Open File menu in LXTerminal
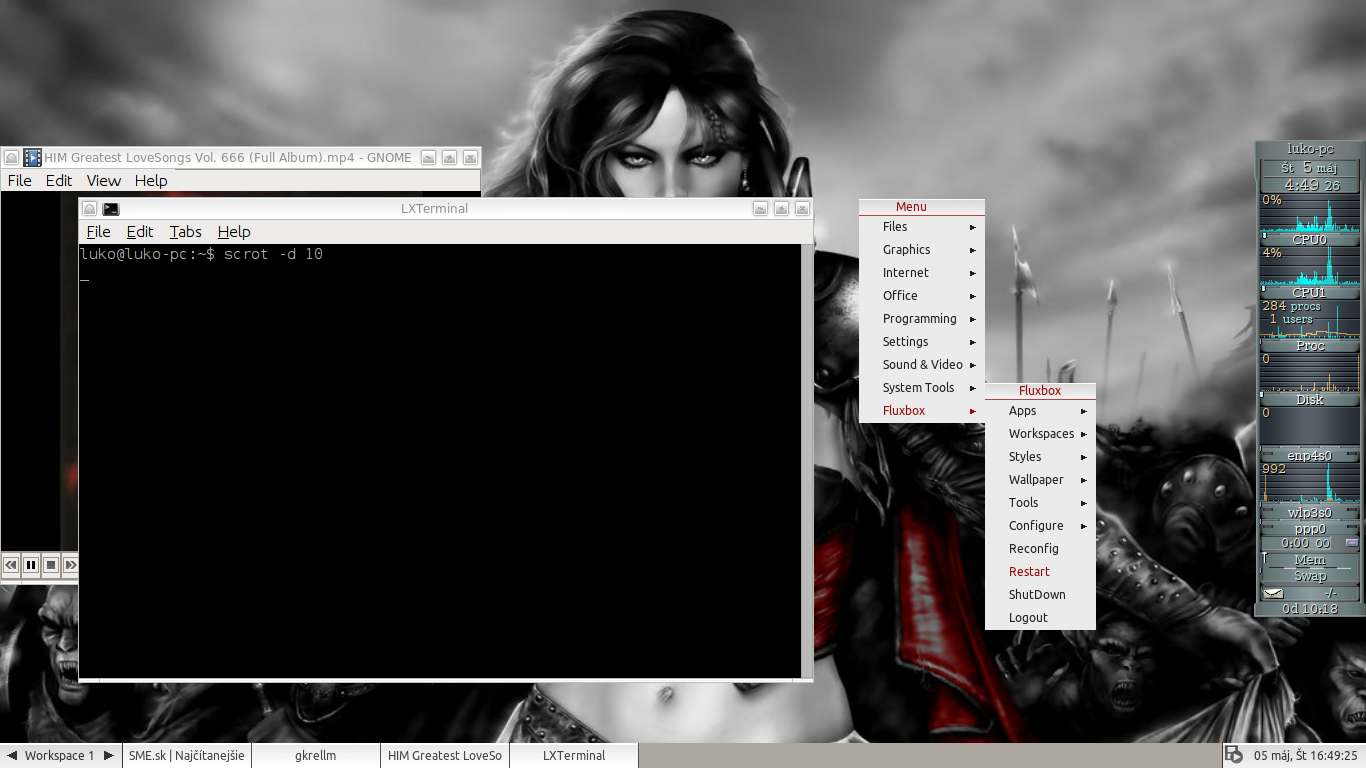1366x768 pixels. [98, 231]
